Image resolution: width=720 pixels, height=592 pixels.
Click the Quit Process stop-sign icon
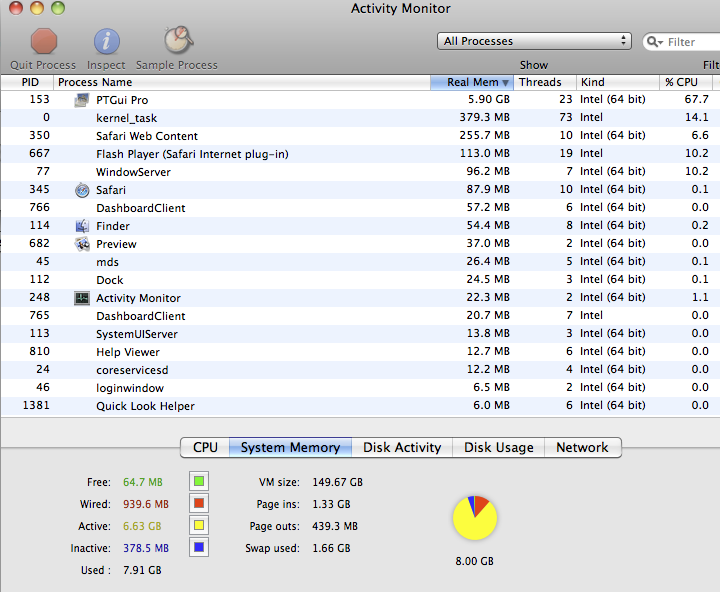tap(44, 41)
